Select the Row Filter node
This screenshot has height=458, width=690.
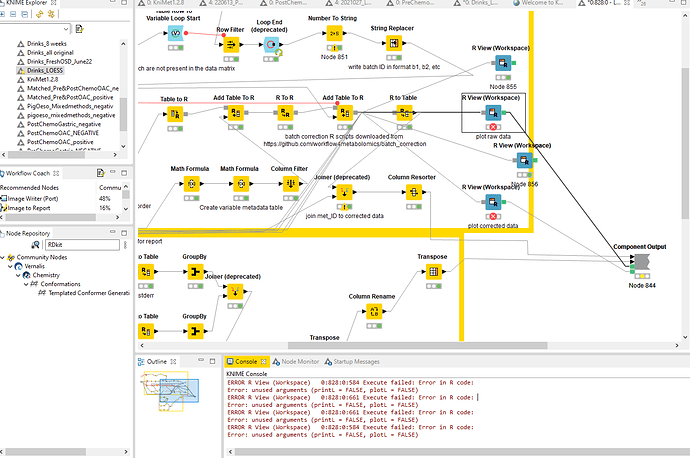click(231, 44)
